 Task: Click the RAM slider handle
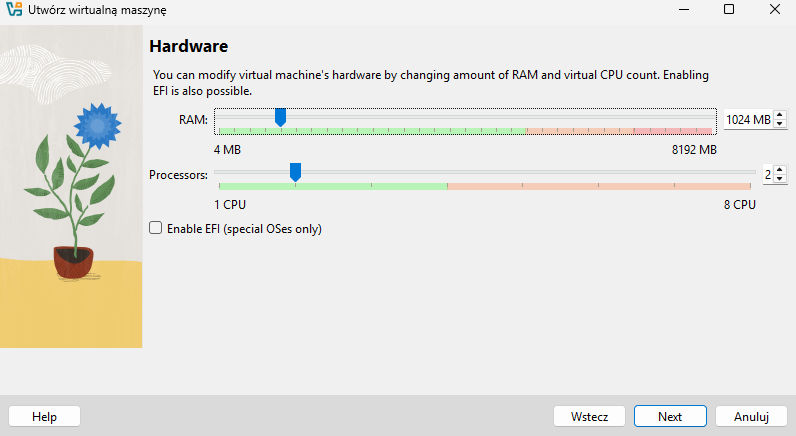click(x=281, y=118)
